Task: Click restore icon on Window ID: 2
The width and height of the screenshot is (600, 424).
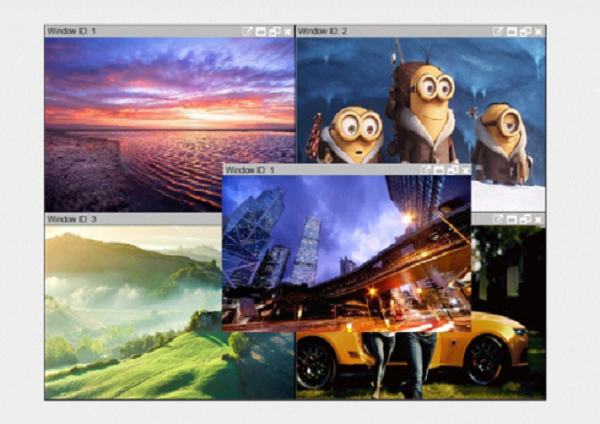Action: point(525,32)
